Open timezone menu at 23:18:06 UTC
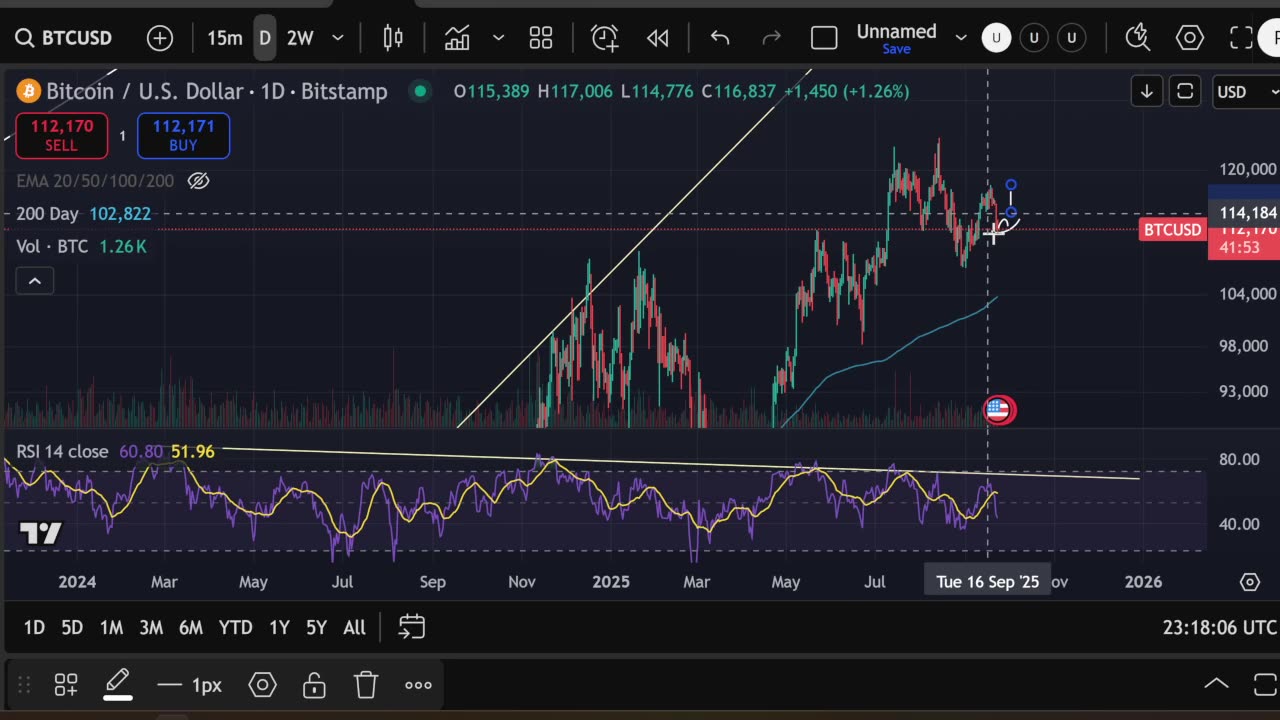The width and height of the screenshot is (1280, 720). click(x=1219, y=627)
